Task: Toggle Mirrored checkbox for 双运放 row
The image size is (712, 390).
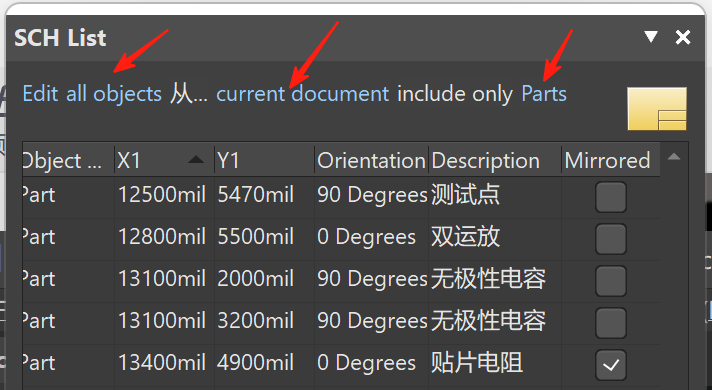Action: click(611, 239)
